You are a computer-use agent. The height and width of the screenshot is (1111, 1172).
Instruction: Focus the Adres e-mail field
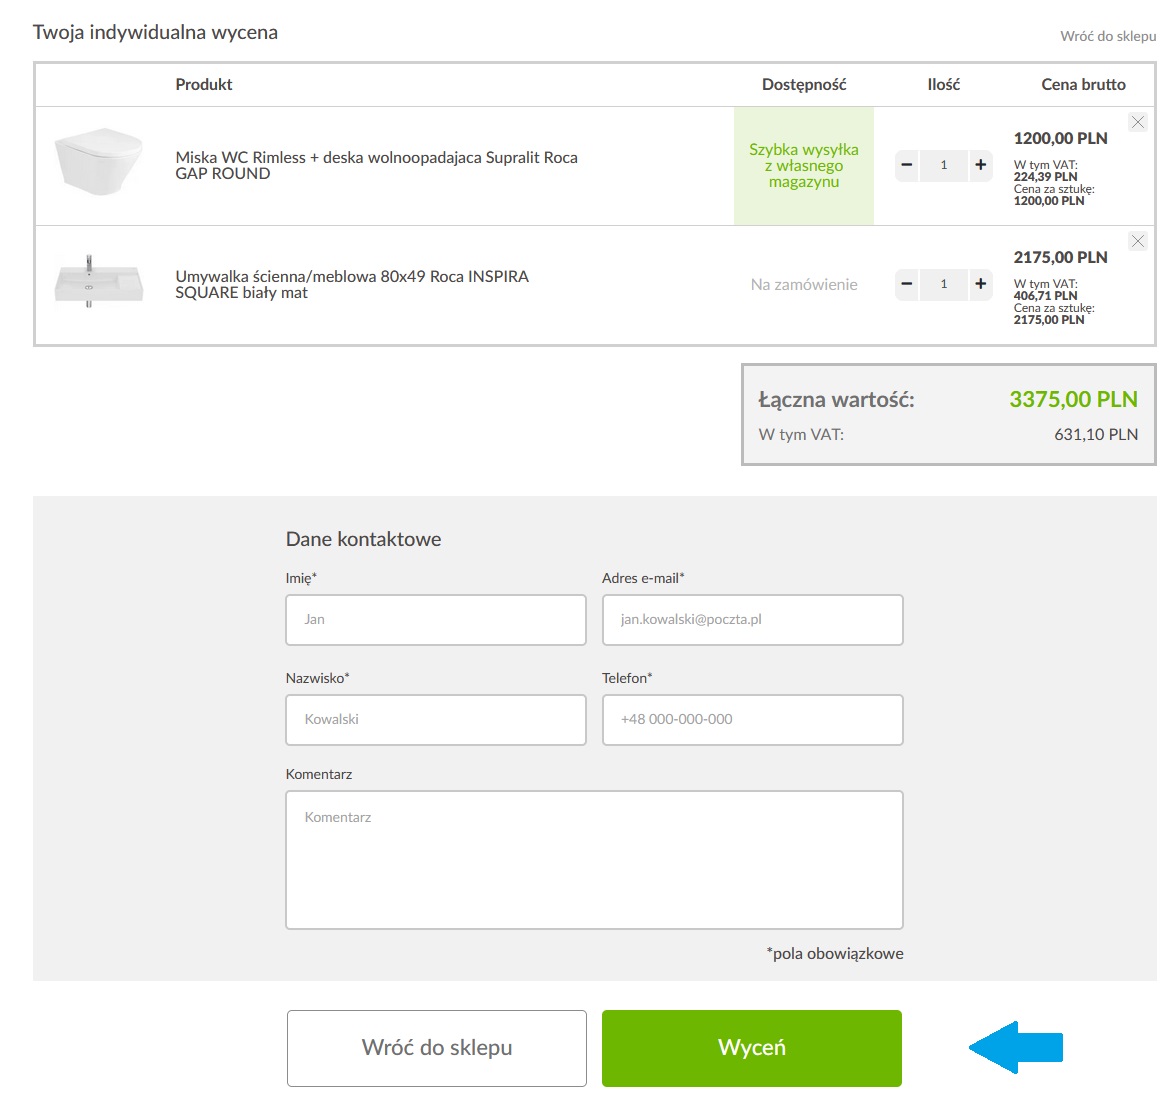[752, 620]
